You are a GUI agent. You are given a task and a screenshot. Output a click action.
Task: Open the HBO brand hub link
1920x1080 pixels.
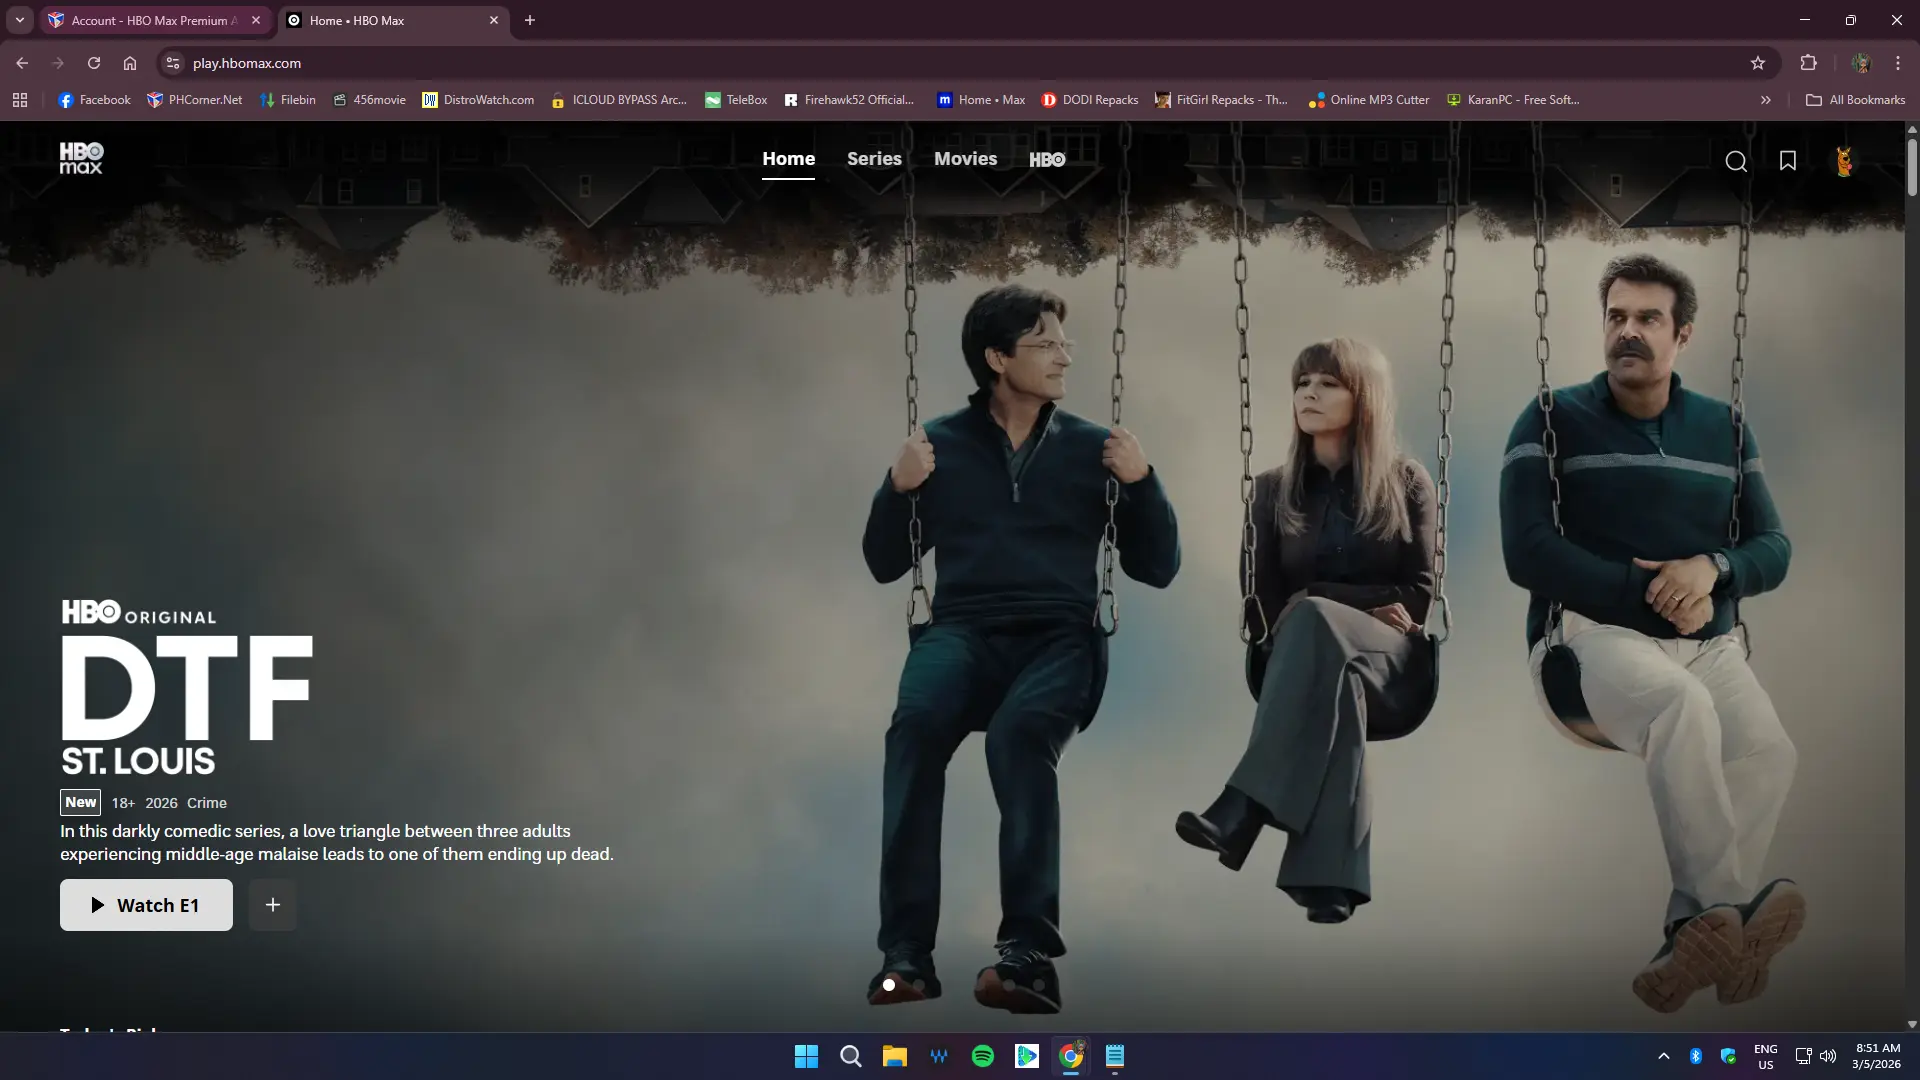(1047, 159)
